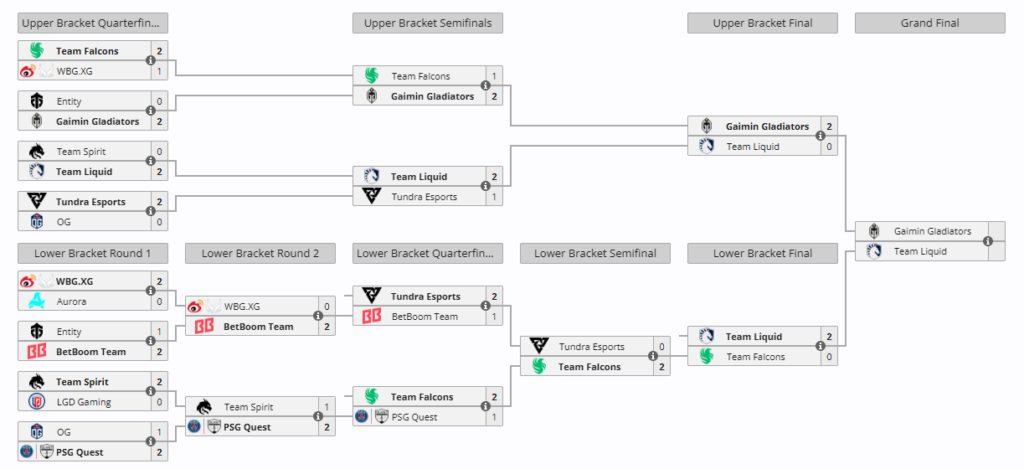This screenshot has height=469, width=1024.
Task: Click the Lower Bracket Semifinal header
Action: pyautogui.click(x=595, y=253)
